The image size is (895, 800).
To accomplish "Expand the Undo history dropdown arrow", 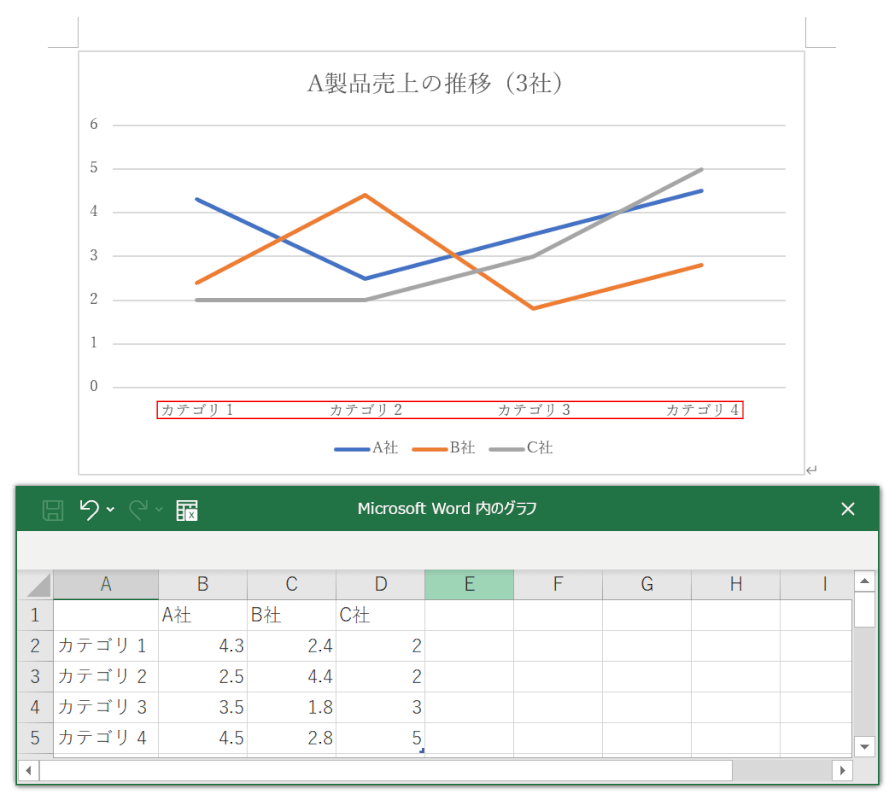I will (x=111, y=510).
